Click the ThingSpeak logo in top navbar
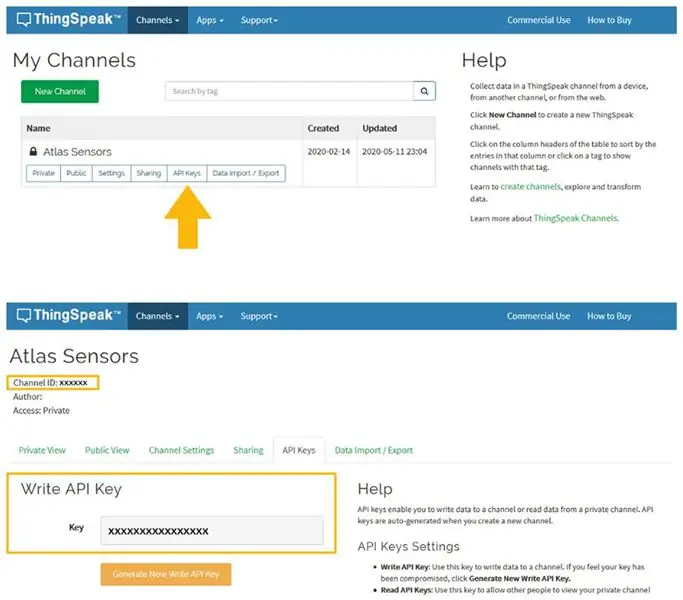683x600 pixels. tap(68, 20)
